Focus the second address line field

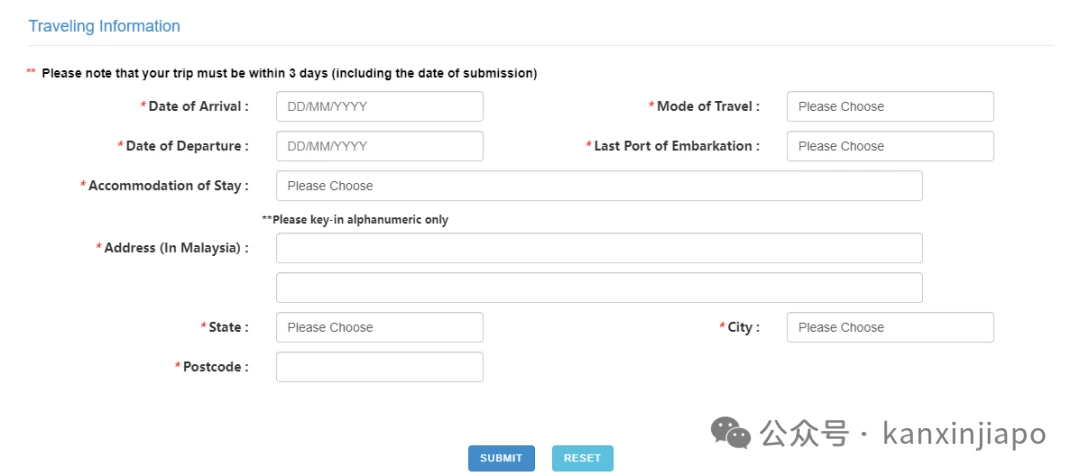point(599,288)
